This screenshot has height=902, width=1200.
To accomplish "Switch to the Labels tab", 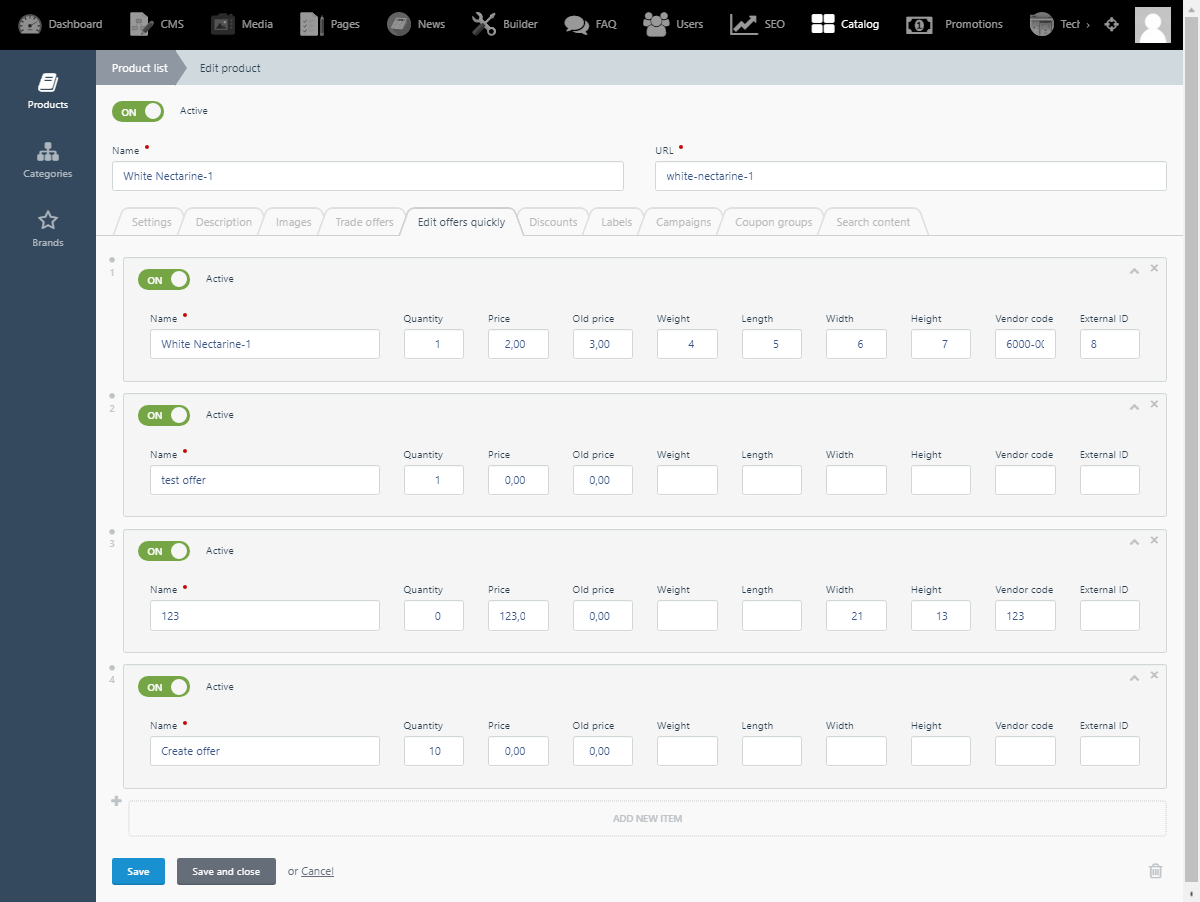I will pos(616,222).
